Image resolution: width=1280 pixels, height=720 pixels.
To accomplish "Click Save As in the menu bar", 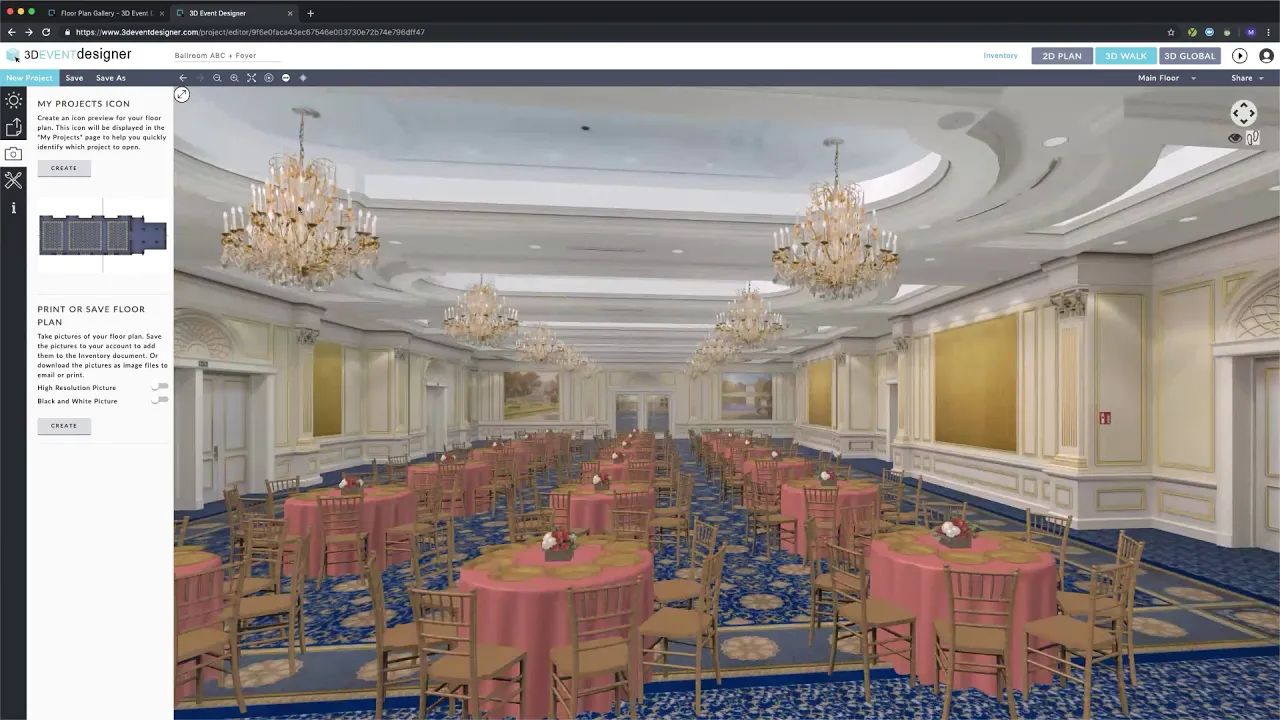I will pyautogui.click(x=111, y=78).
